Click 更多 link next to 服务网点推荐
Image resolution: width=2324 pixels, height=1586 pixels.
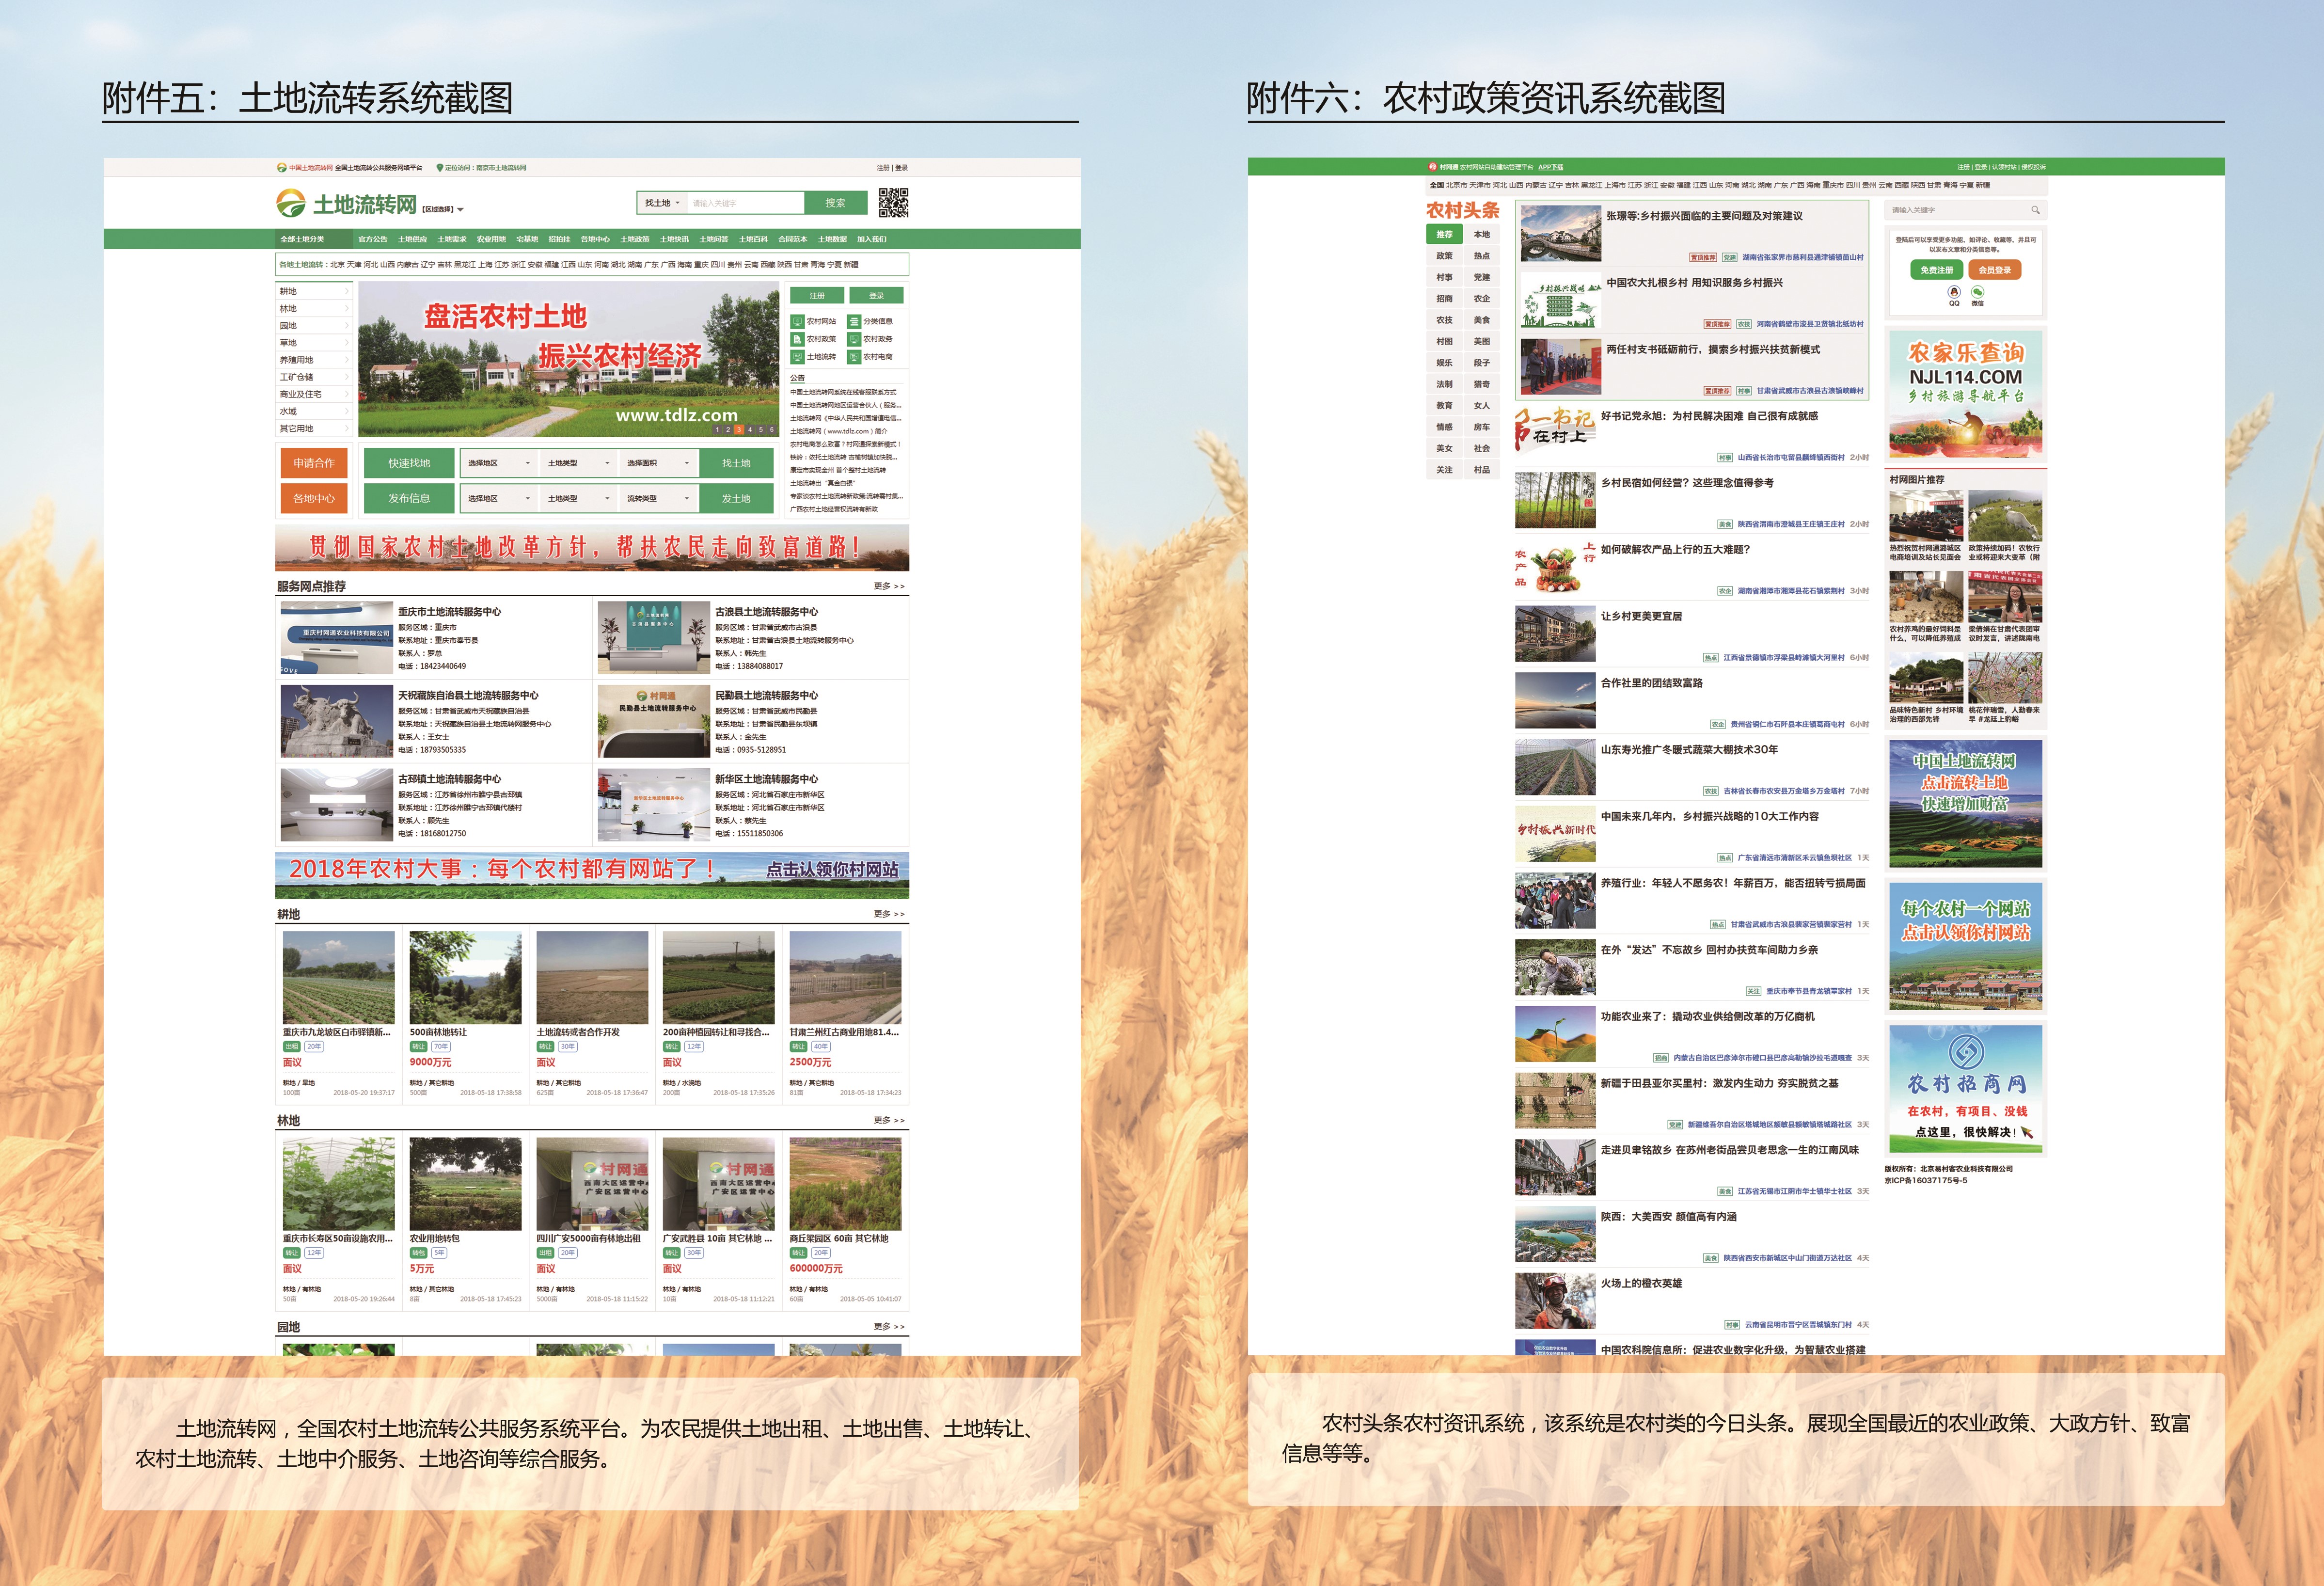pos(888,586)
